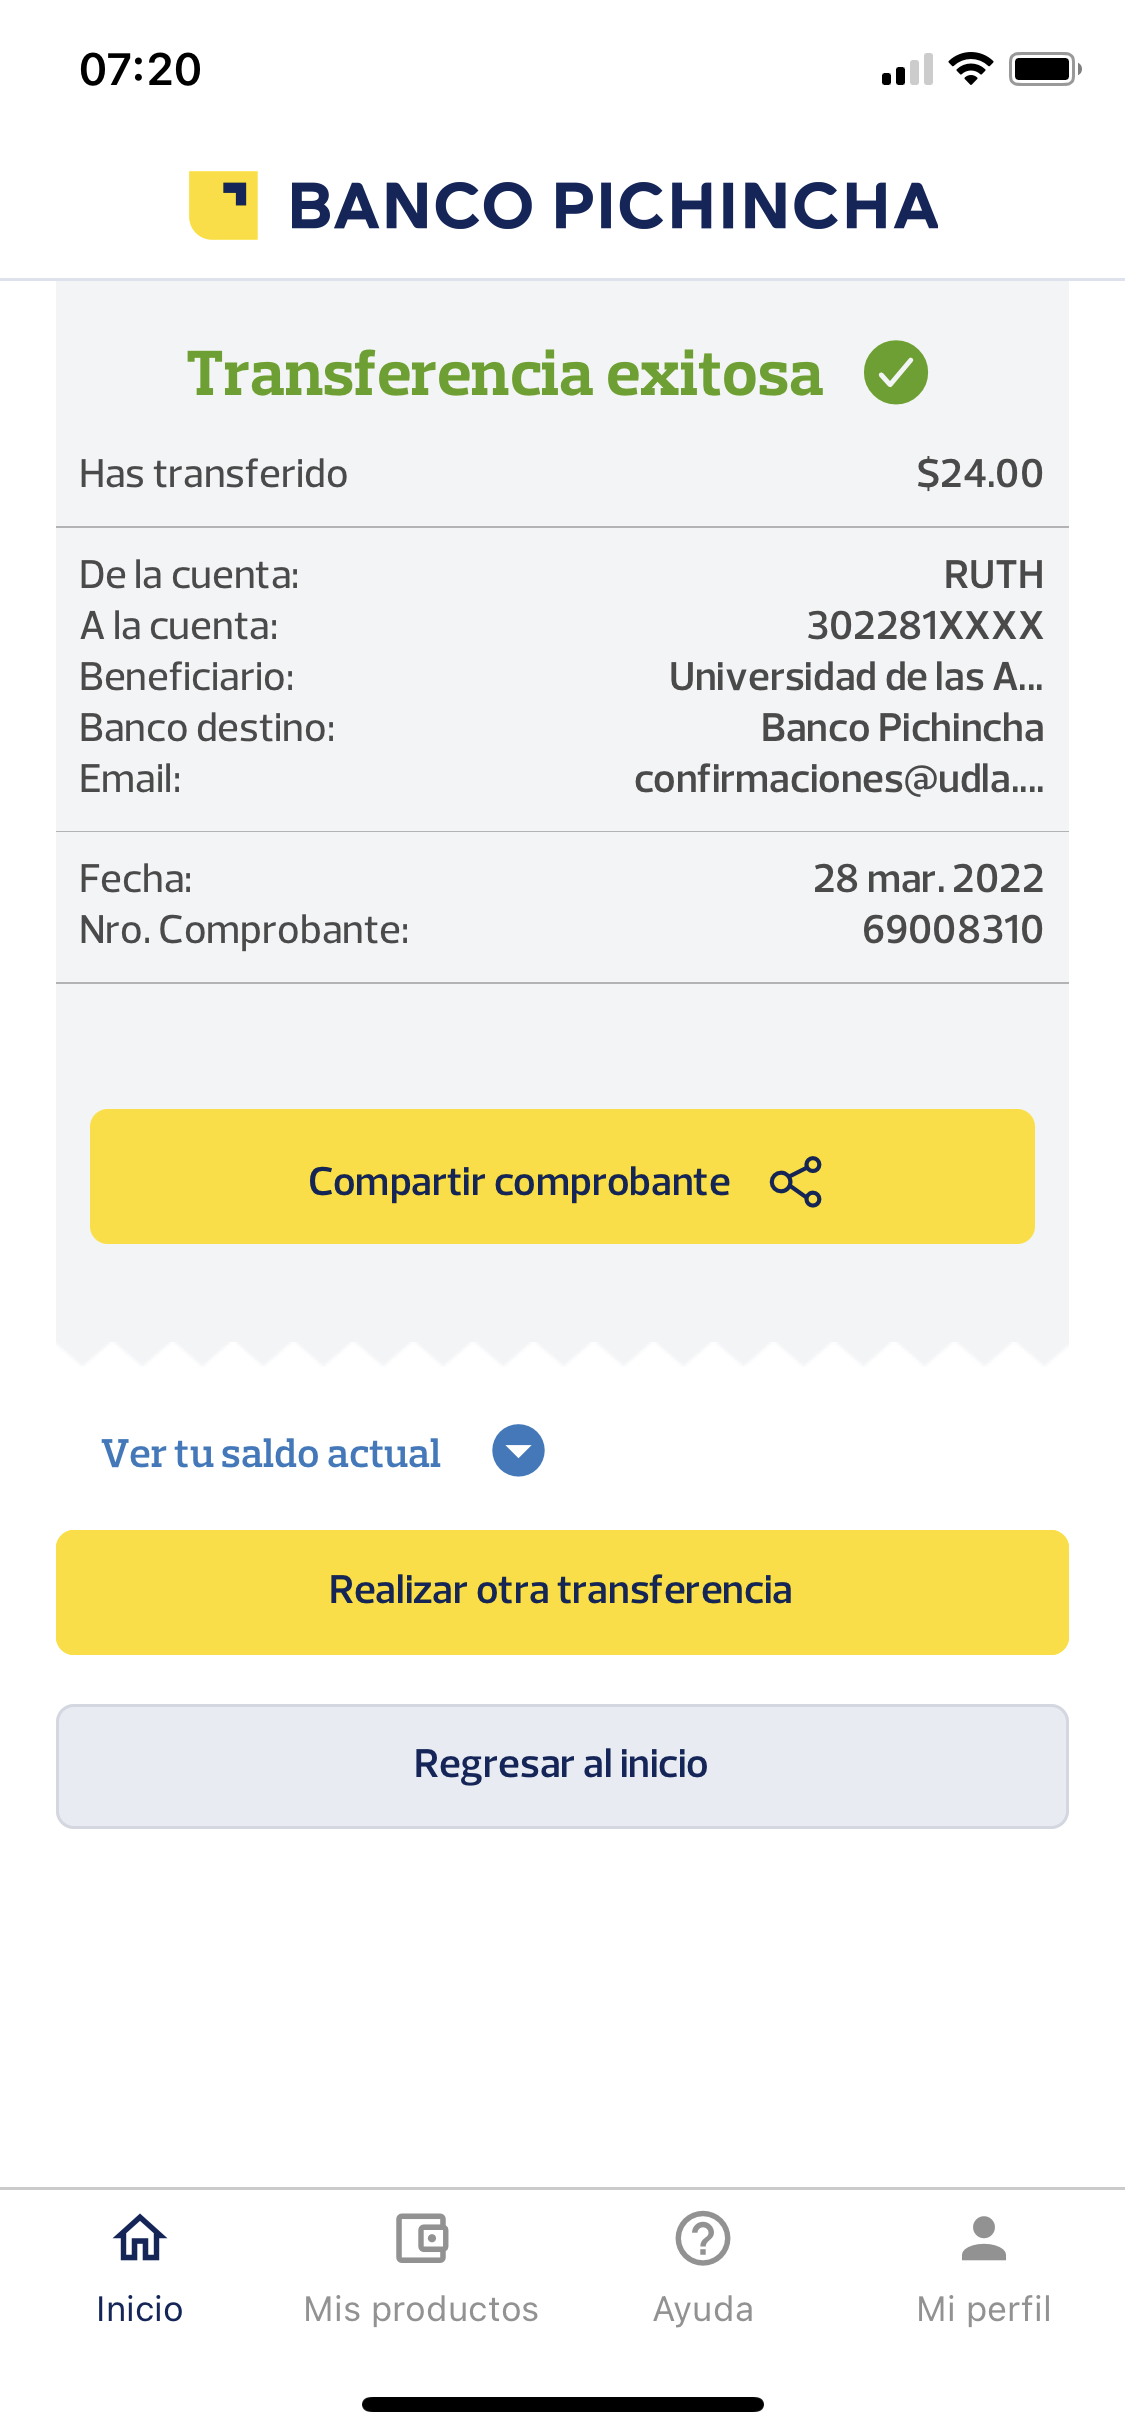This screenshot has height=2436, width=1125.
Task: Tap the Ayuda question mark icon
Action: tap(703, 2238)
